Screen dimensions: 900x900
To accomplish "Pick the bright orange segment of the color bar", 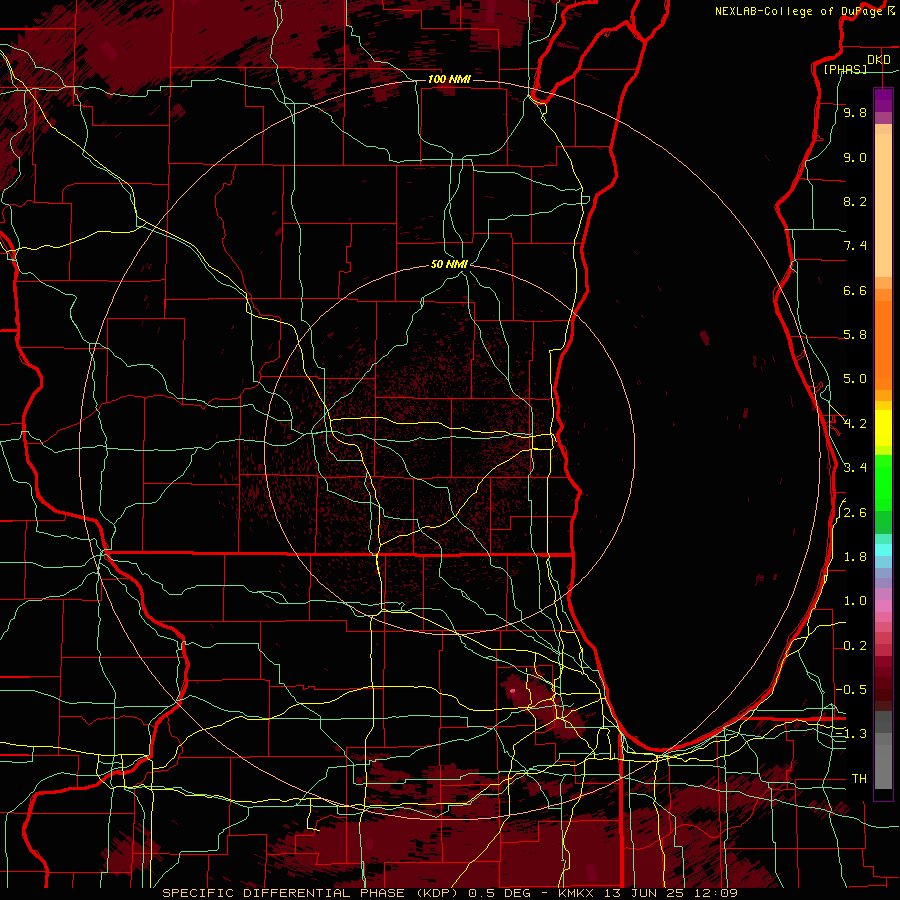I will point(883,345).
